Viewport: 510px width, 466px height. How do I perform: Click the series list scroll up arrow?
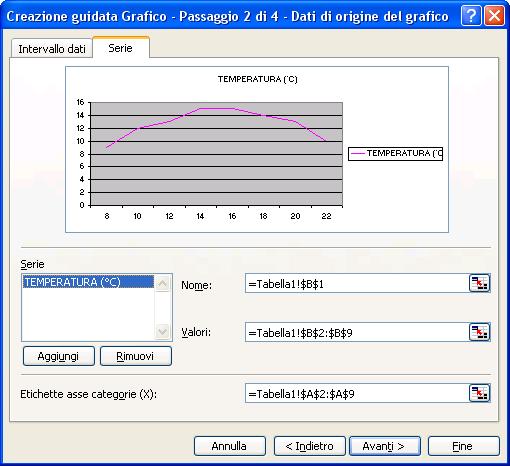162,284
